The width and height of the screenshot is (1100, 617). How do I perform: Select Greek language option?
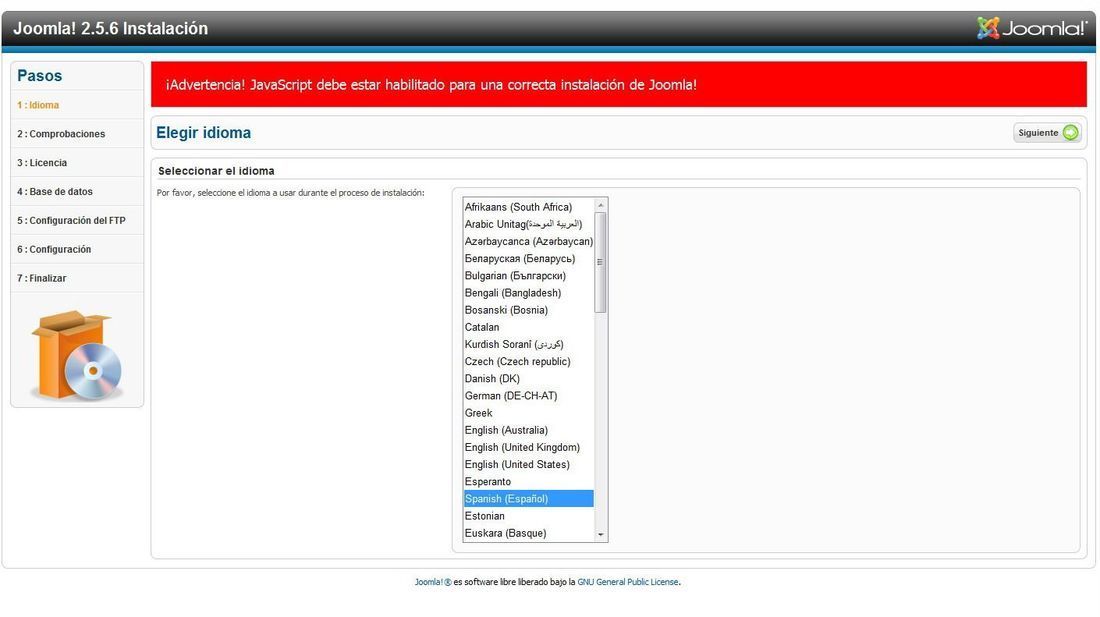click(529, 413)
